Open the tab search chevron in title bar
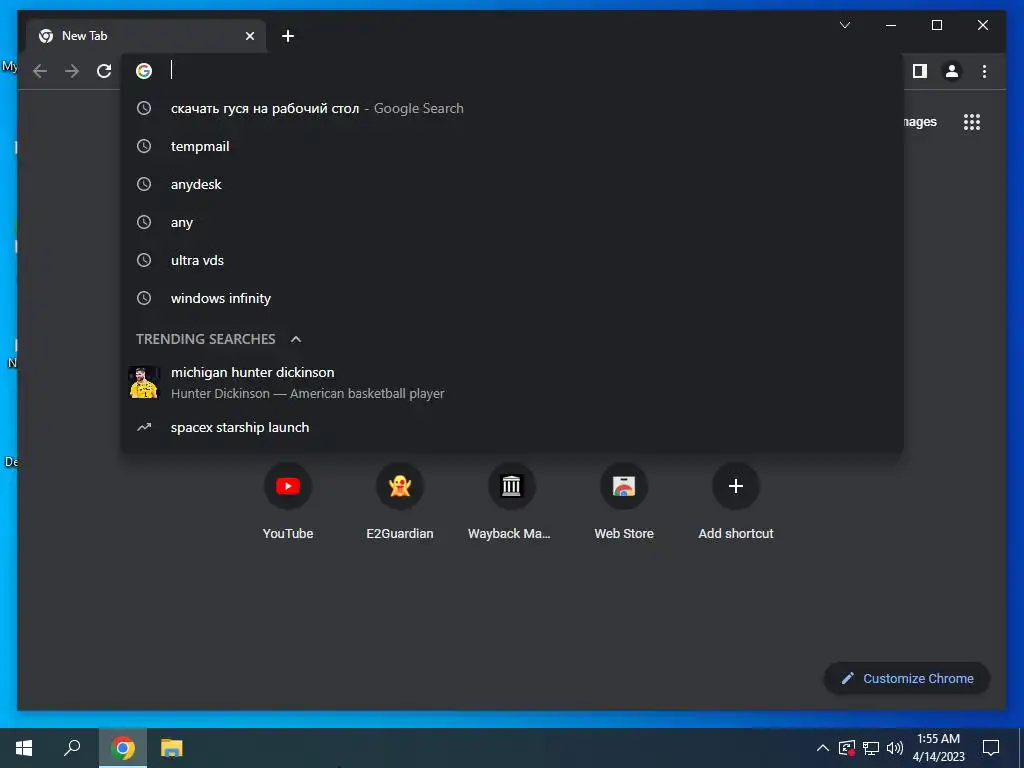The image size is (1024, 768). point(844,25)
